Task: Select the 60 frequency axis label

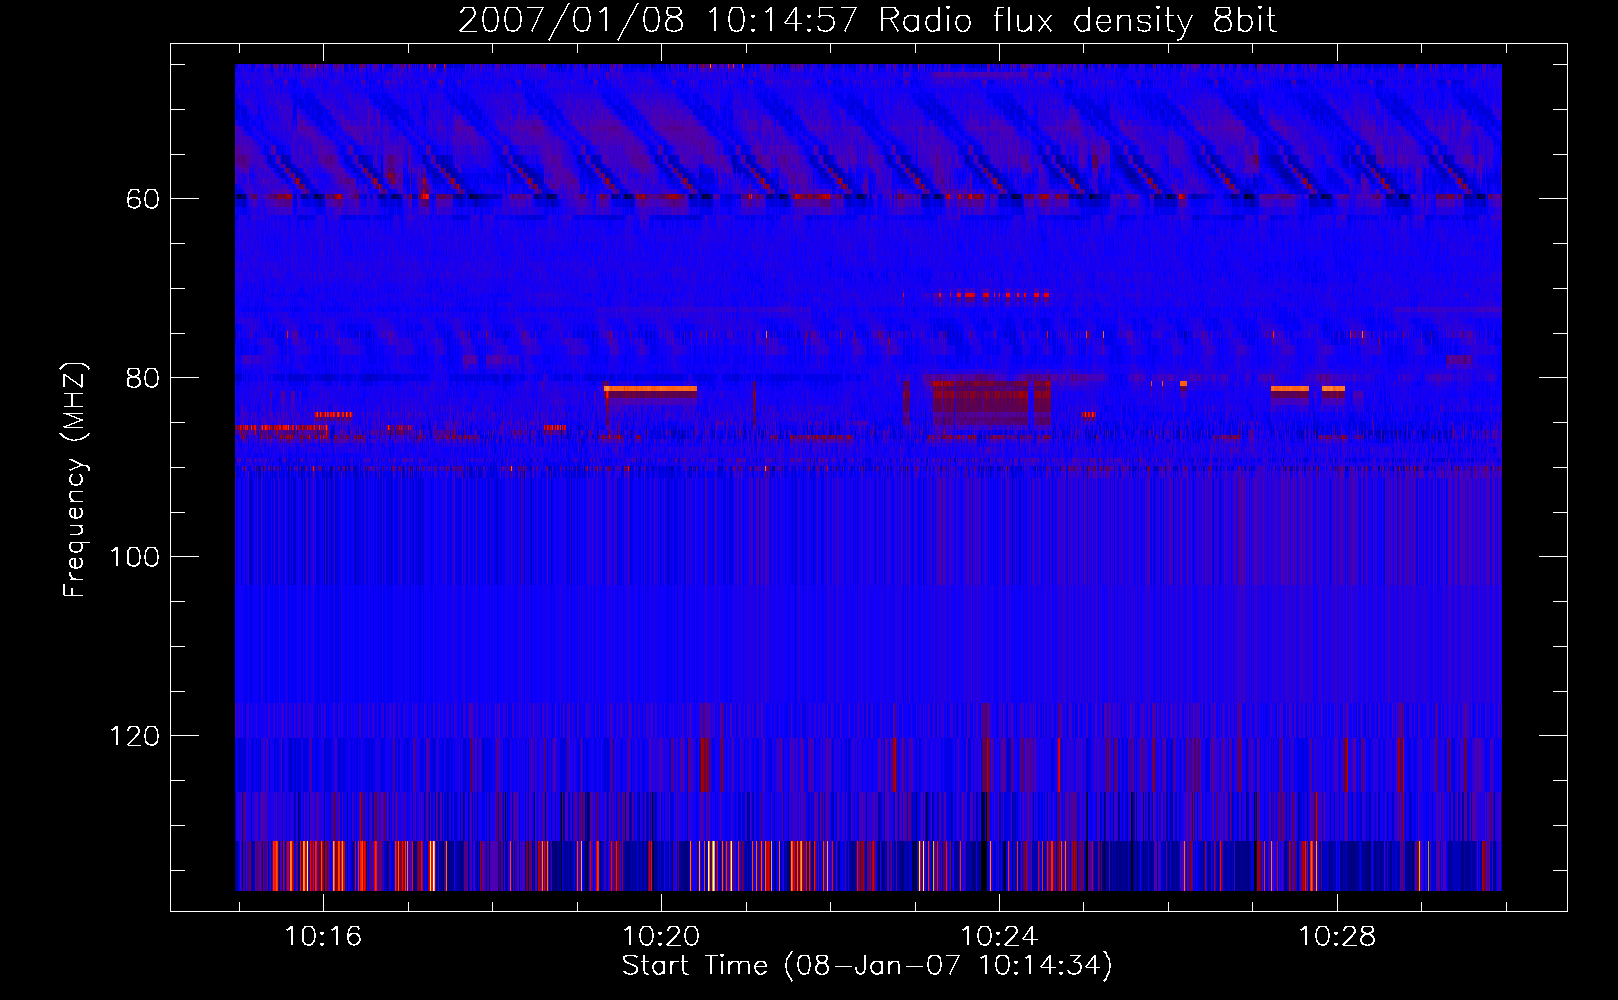Action: 143,200
